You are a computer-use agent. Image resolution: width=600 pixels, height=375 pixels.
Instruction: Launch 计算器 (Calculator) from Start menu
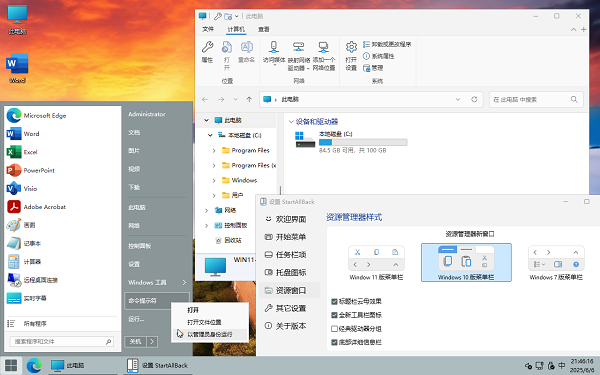tap(62, 262)
